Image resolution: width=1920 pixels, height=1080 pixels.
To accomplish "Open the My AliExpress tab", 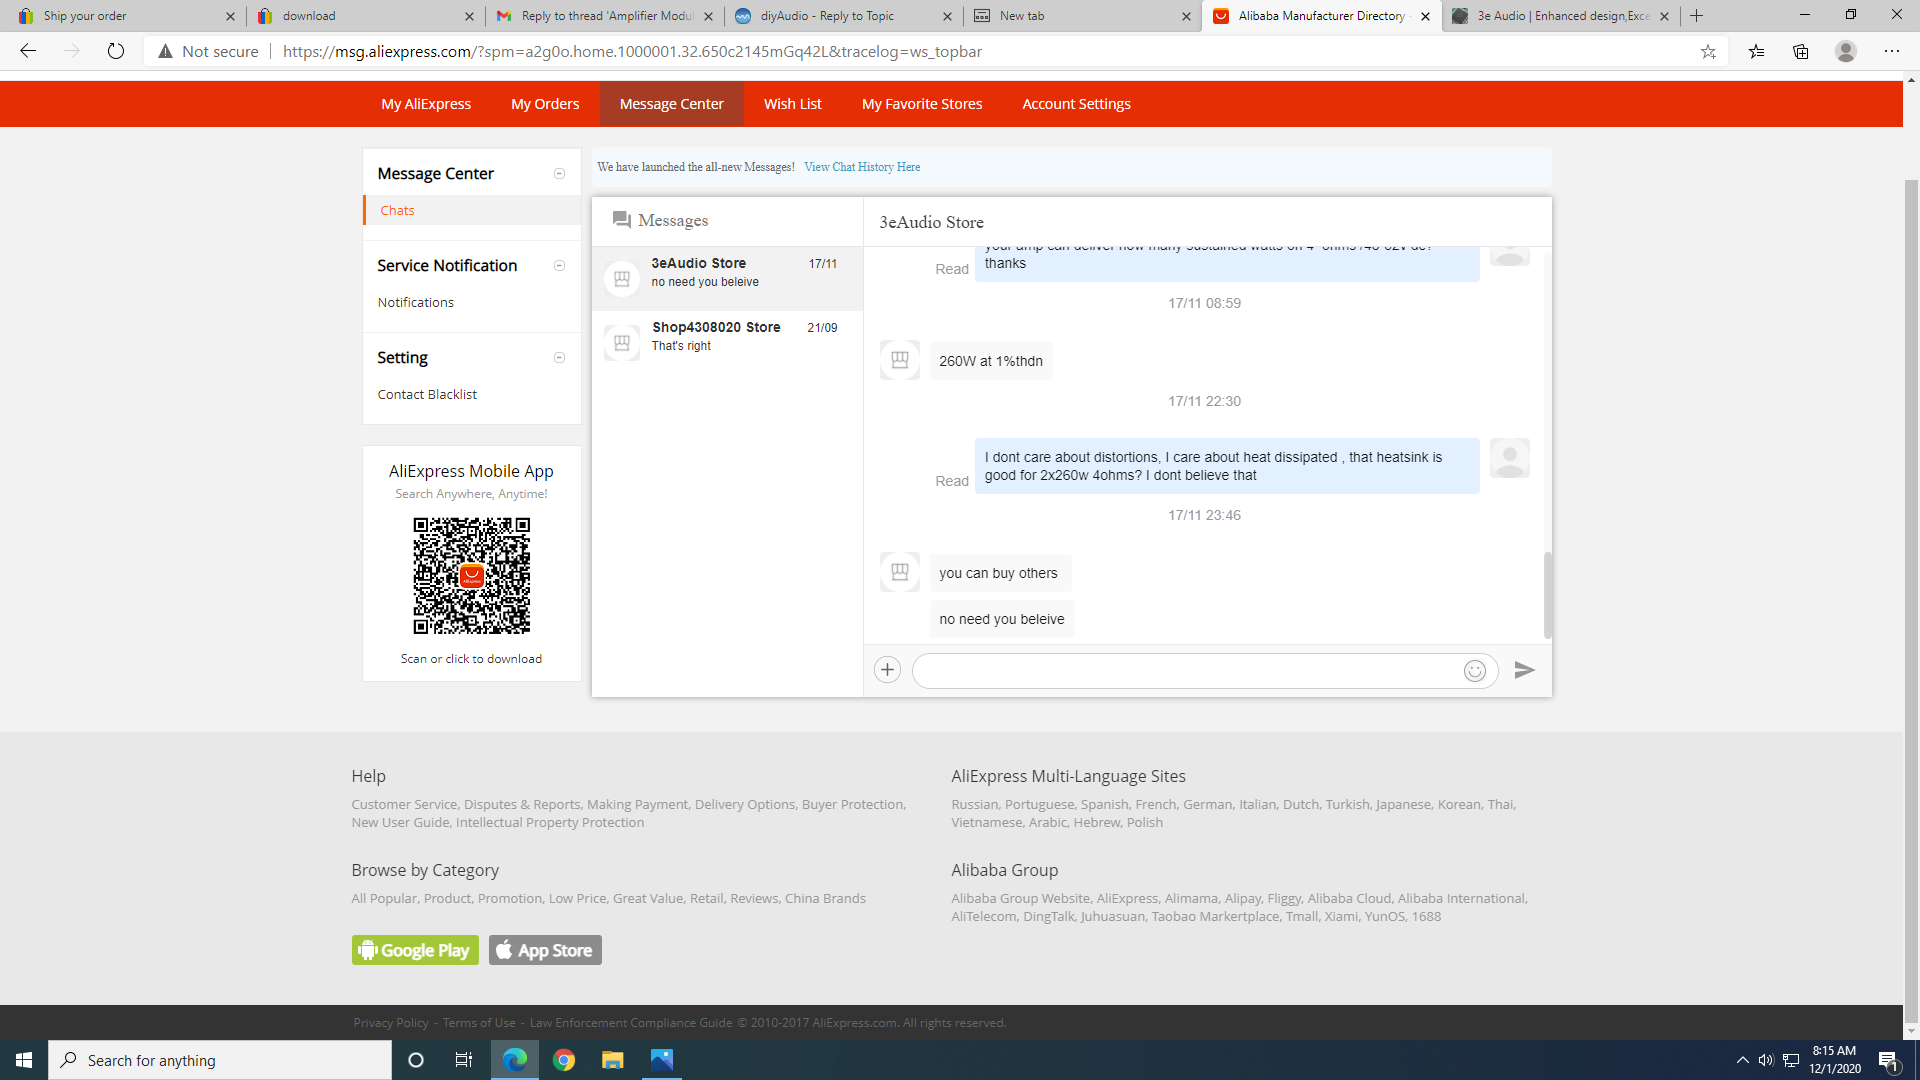I will tap(426, 104).
